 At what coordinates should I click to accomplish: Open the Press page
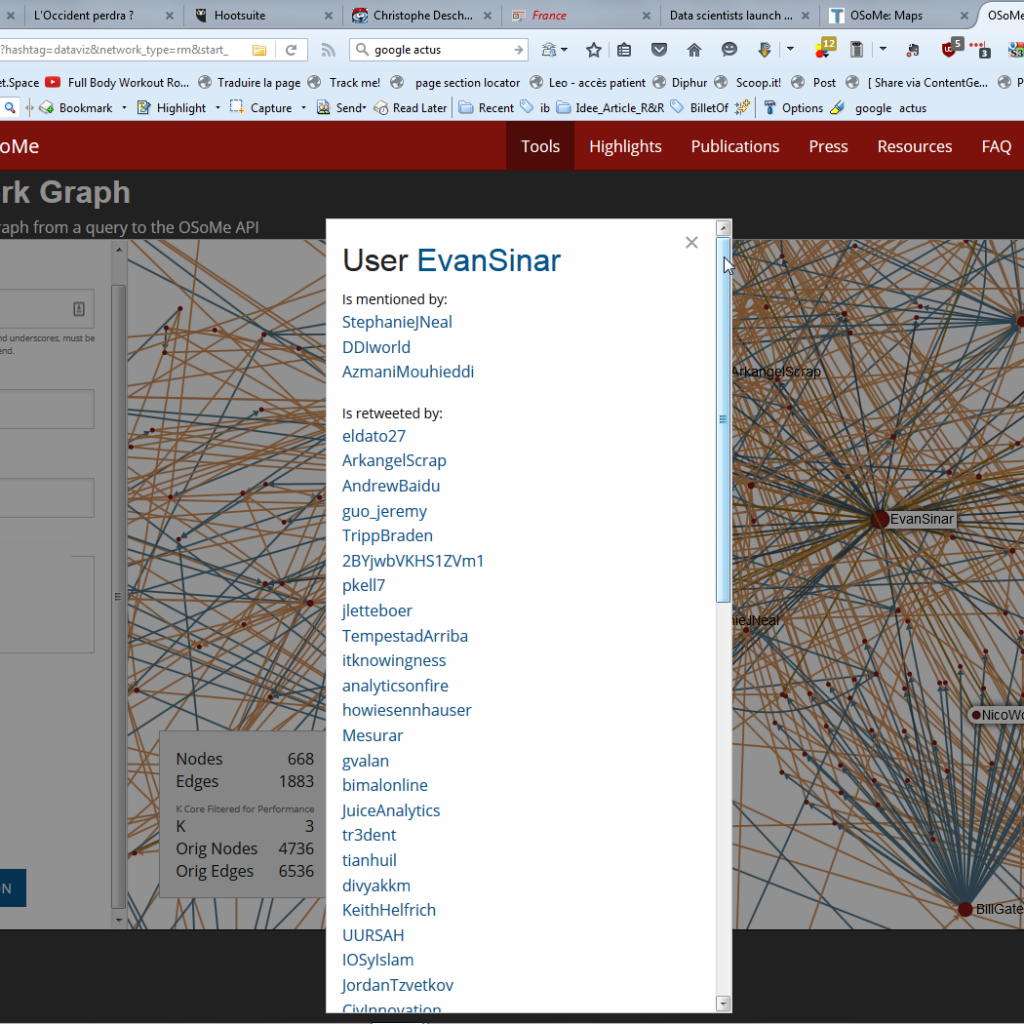coord(828,146)
